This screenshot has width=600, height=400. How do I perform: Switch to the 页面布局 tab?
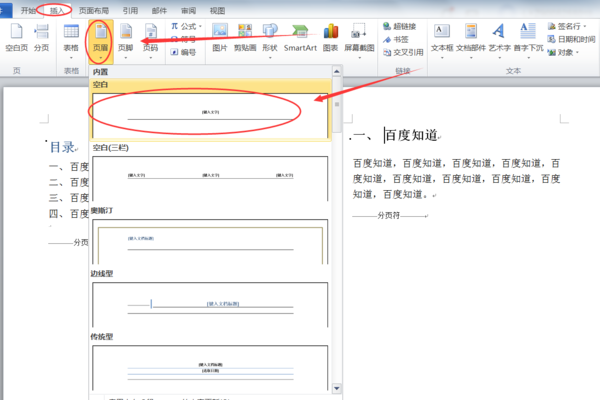pos(94,10)
